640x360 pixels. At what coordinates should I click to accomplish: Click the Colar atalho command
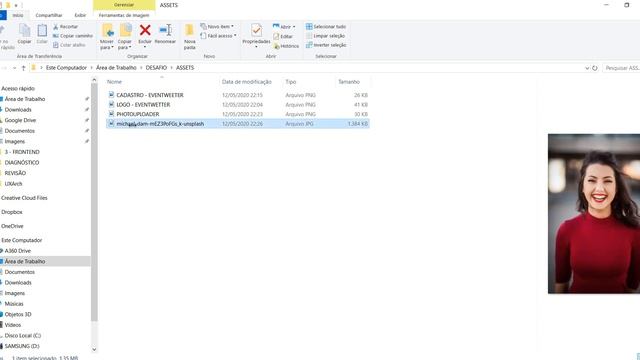click(x=69, y=45)
